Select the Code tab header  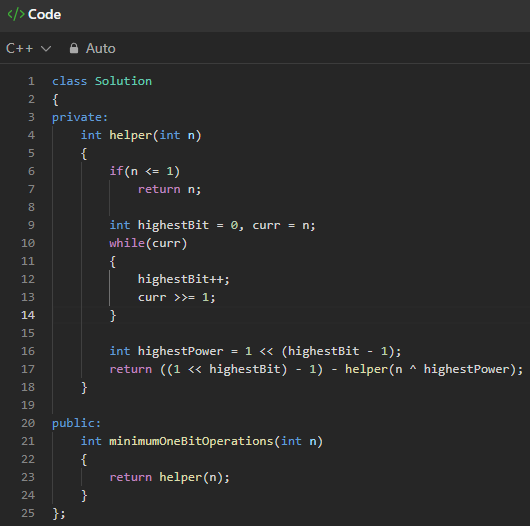pyautogui.click(x=34, y=15)
